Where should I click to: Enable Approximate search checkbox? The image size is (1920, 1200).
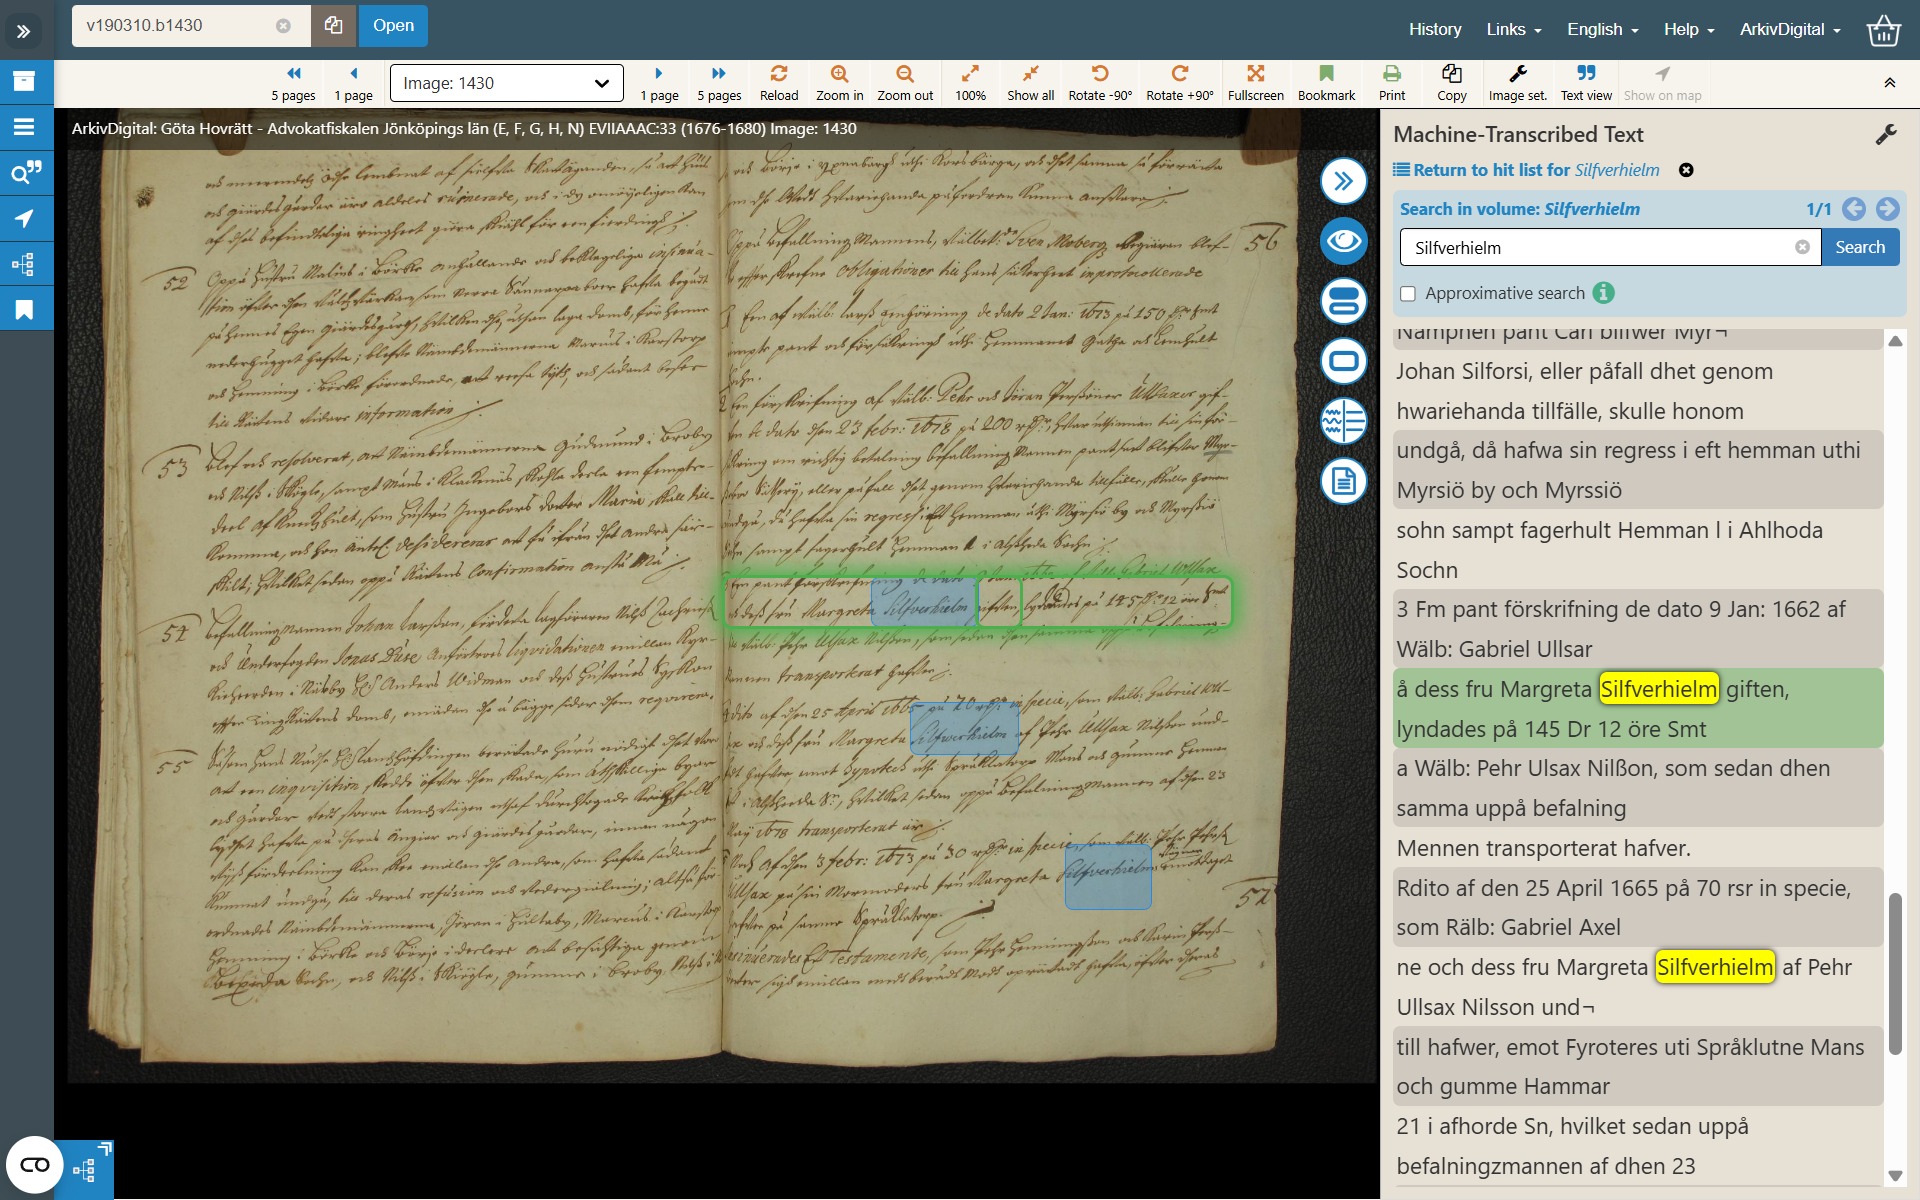(1408, 294)
